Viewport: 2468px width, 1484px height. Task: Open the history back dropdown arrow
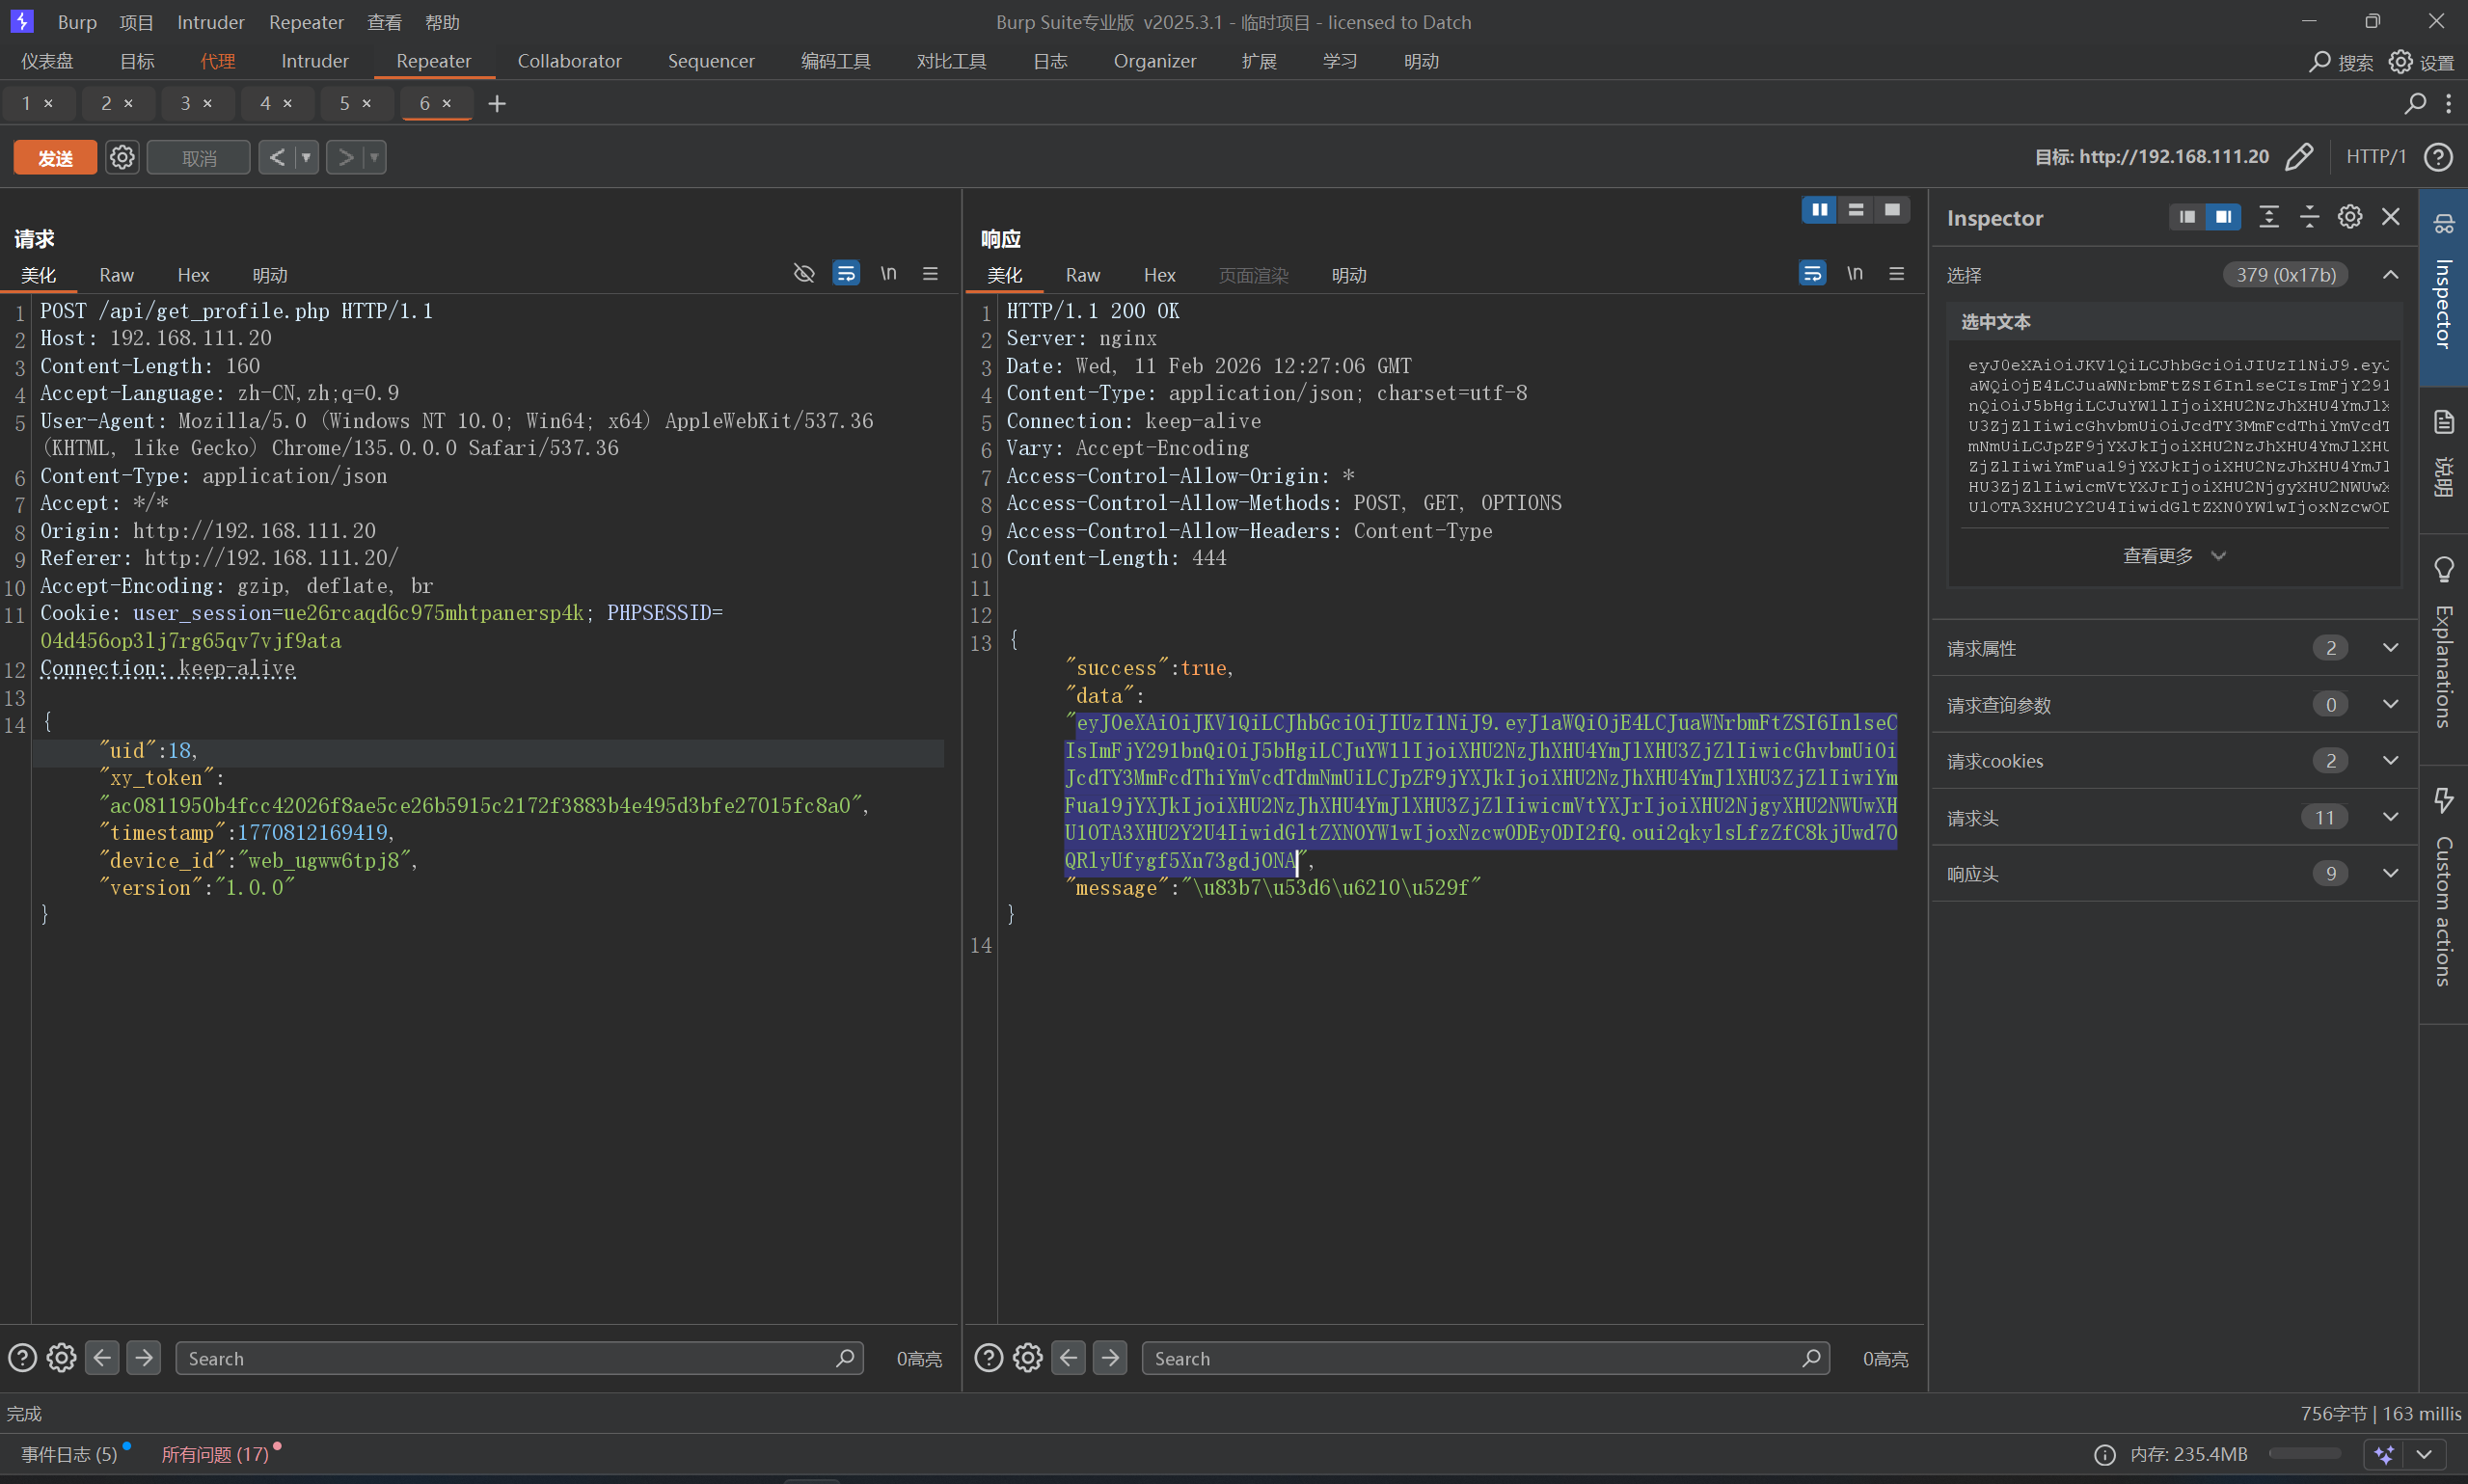tap(307, 157)
